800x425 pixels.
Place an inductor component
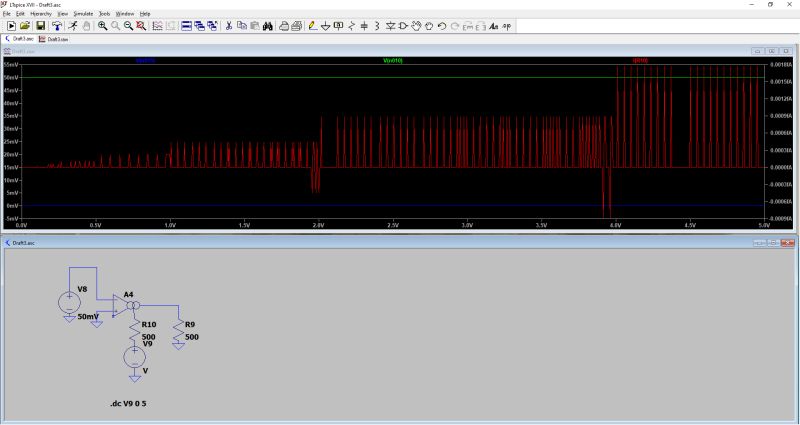pos(377,26)
